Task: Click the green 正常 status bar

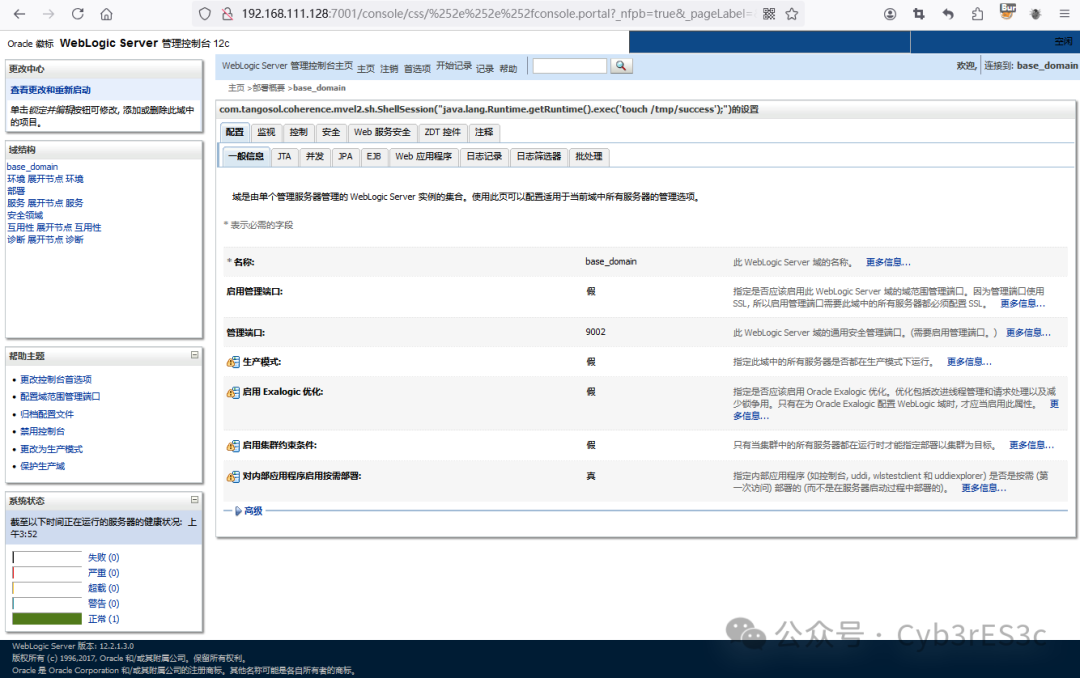Action: [x=47, y=619]
